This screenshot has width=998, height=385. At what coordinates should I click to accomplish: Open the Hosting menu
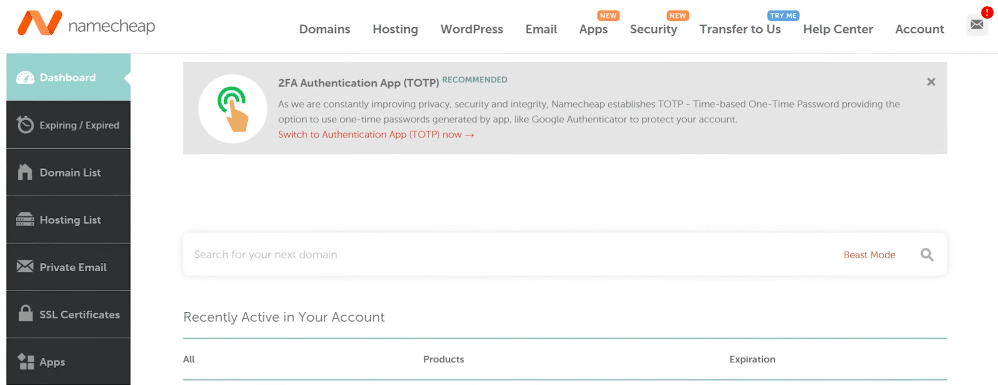coord(395,29)
